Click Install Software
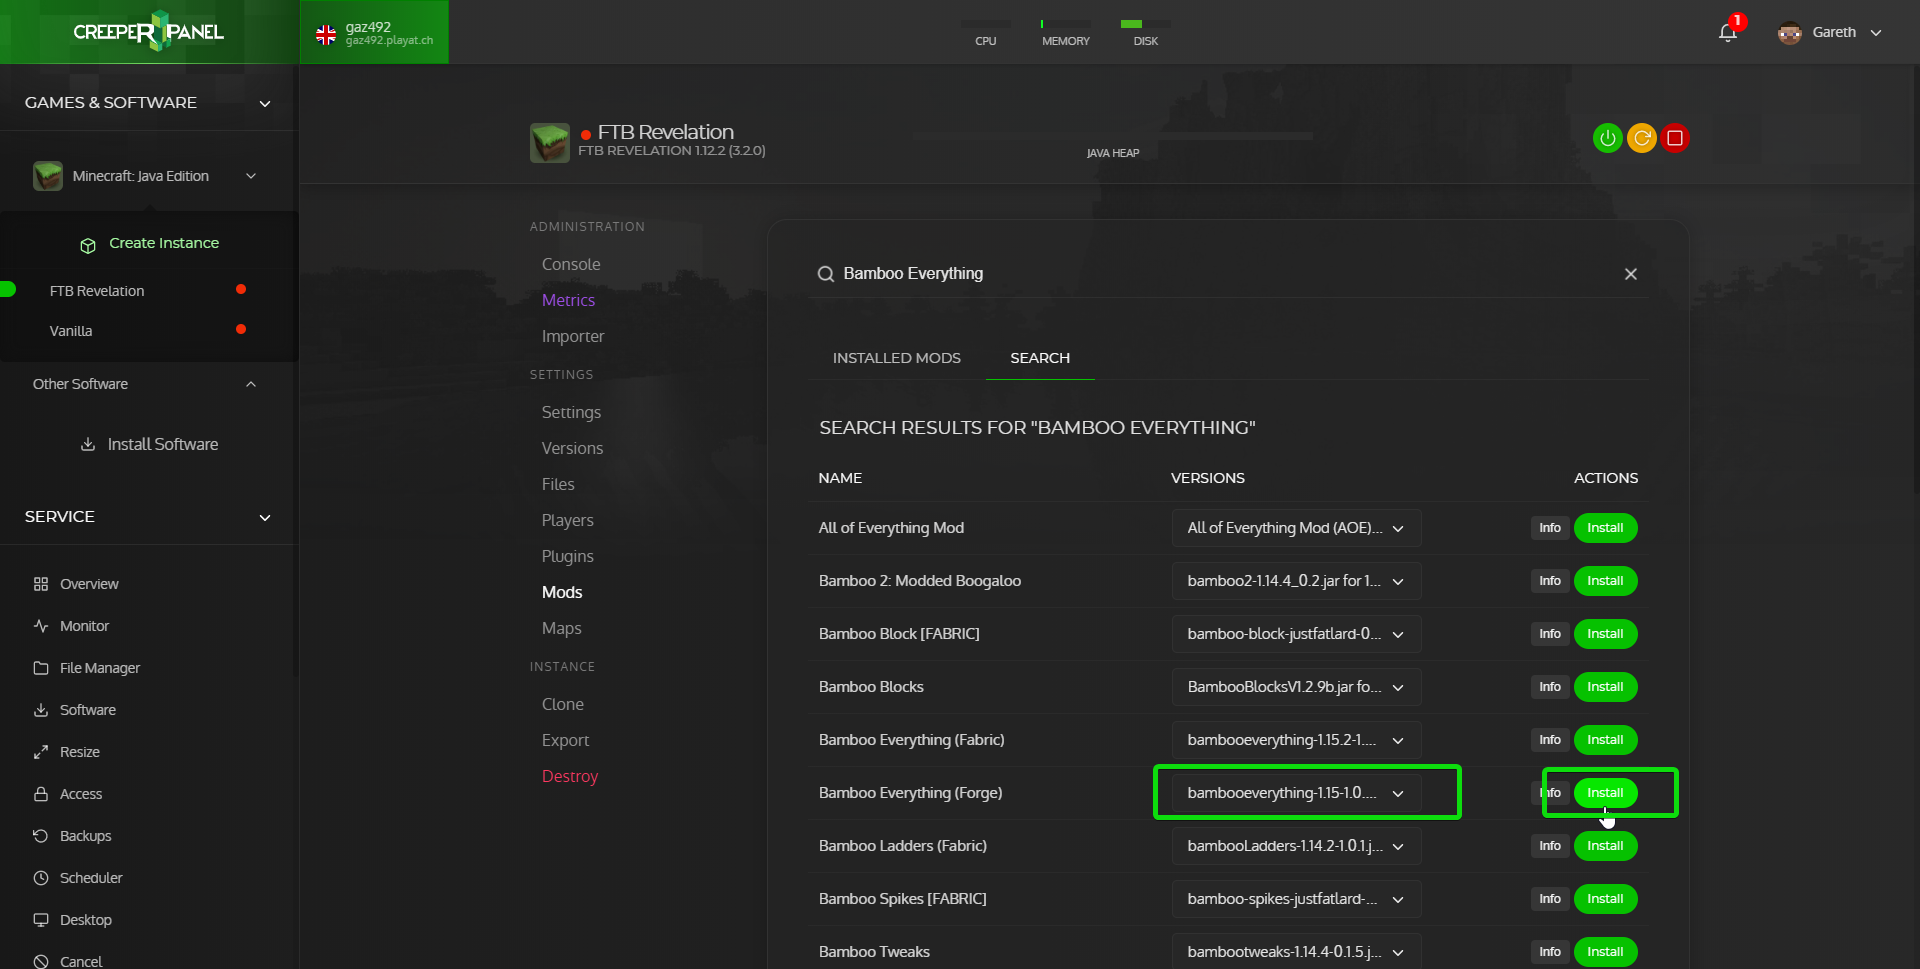Viewport: 1920px width, 969px height. (x=149, y=444)
